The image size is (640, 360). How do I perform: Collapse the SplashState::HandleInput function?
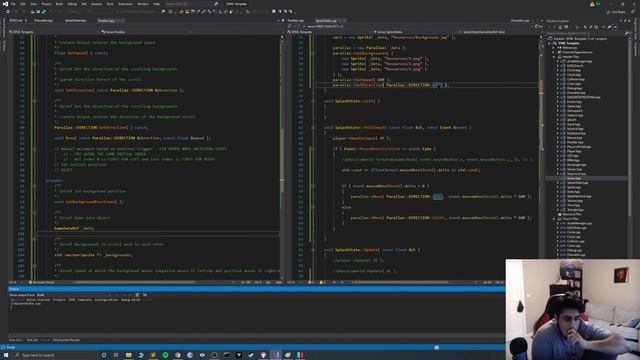click(313, 127)
